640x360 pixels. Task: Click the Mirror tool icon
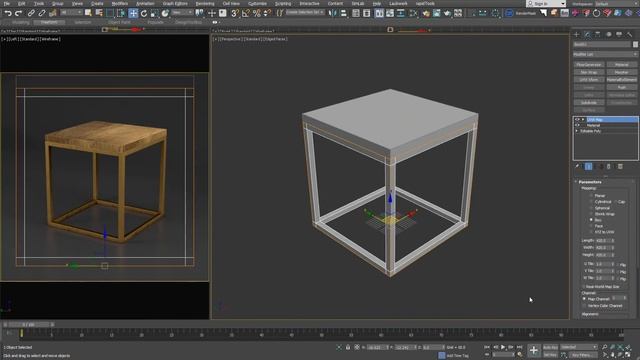[x=333, y=13]
